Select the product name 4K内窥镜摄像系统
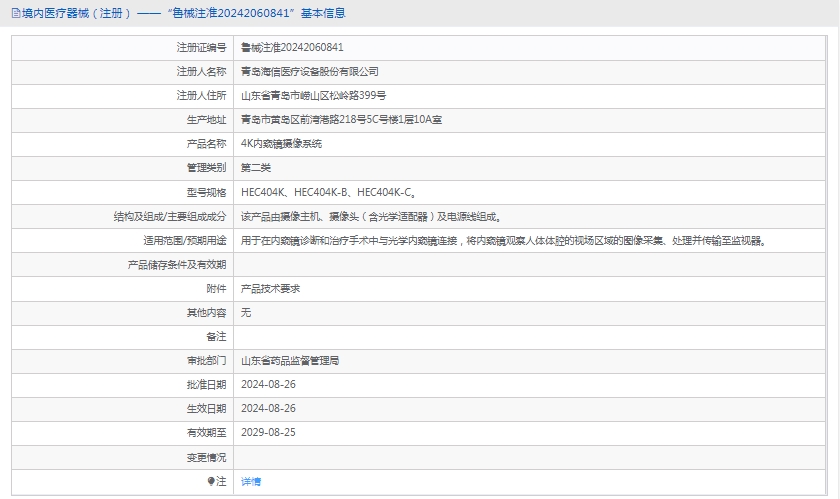This screenshot has width=840, height=499. 281,143
